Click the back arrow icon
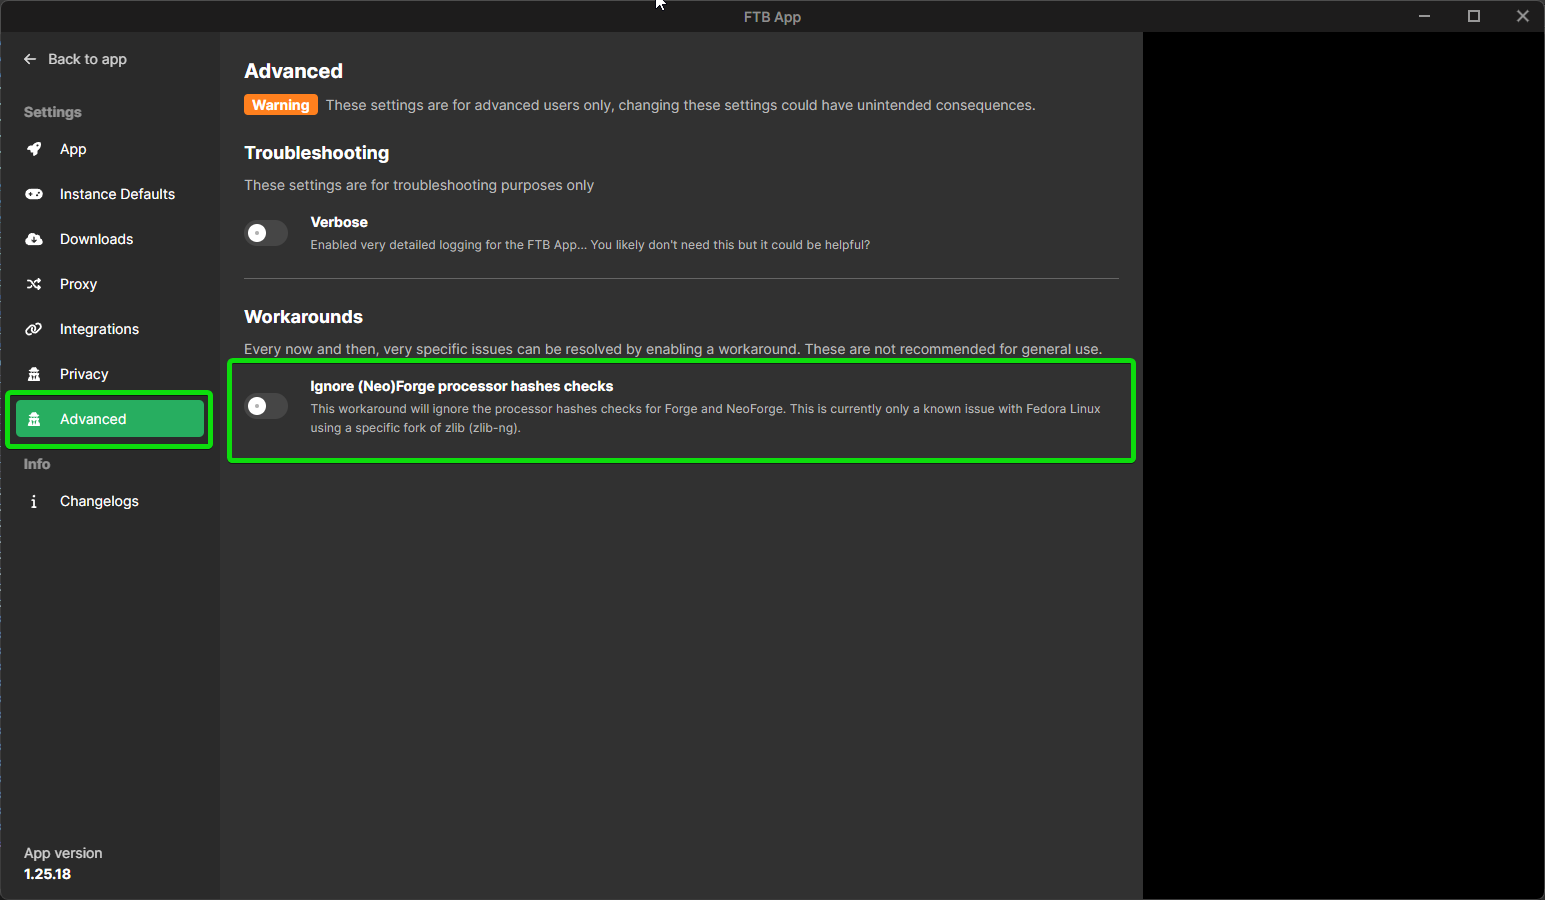The height and width of the screenshot is (900, 1545). [x=30, y=58]
